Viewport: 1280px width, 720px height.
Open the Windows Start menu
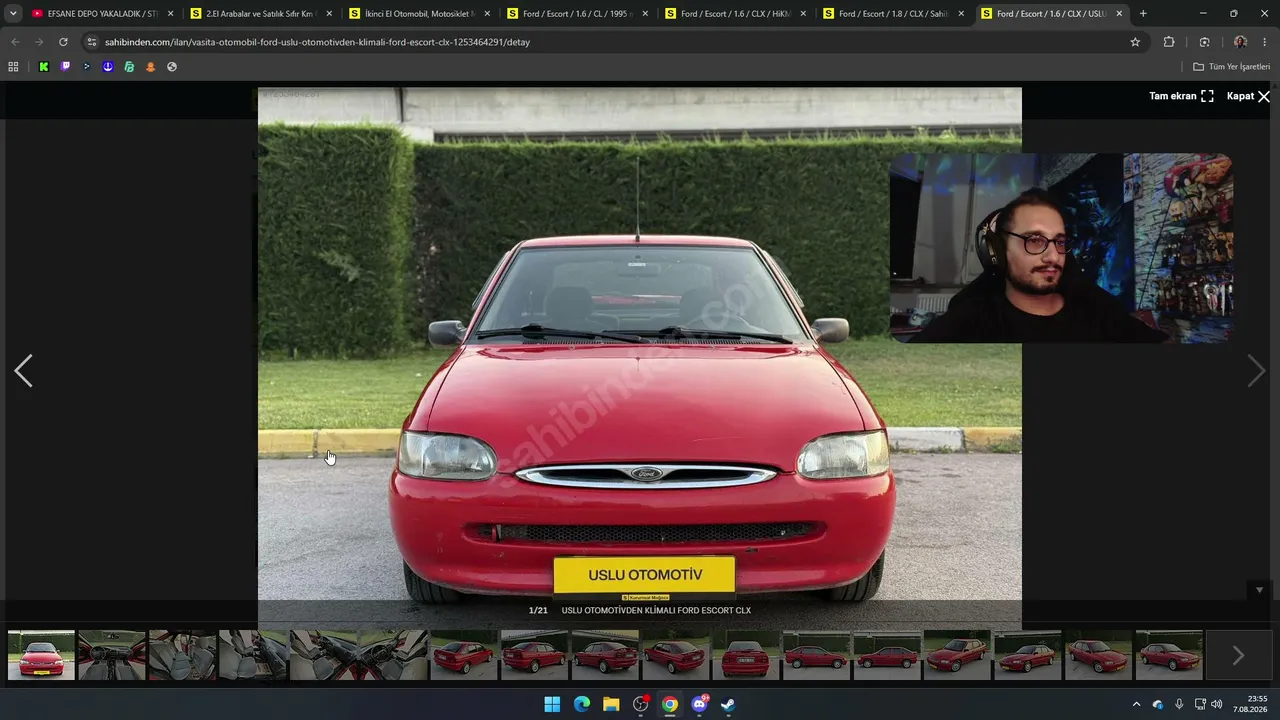[552, 704]
